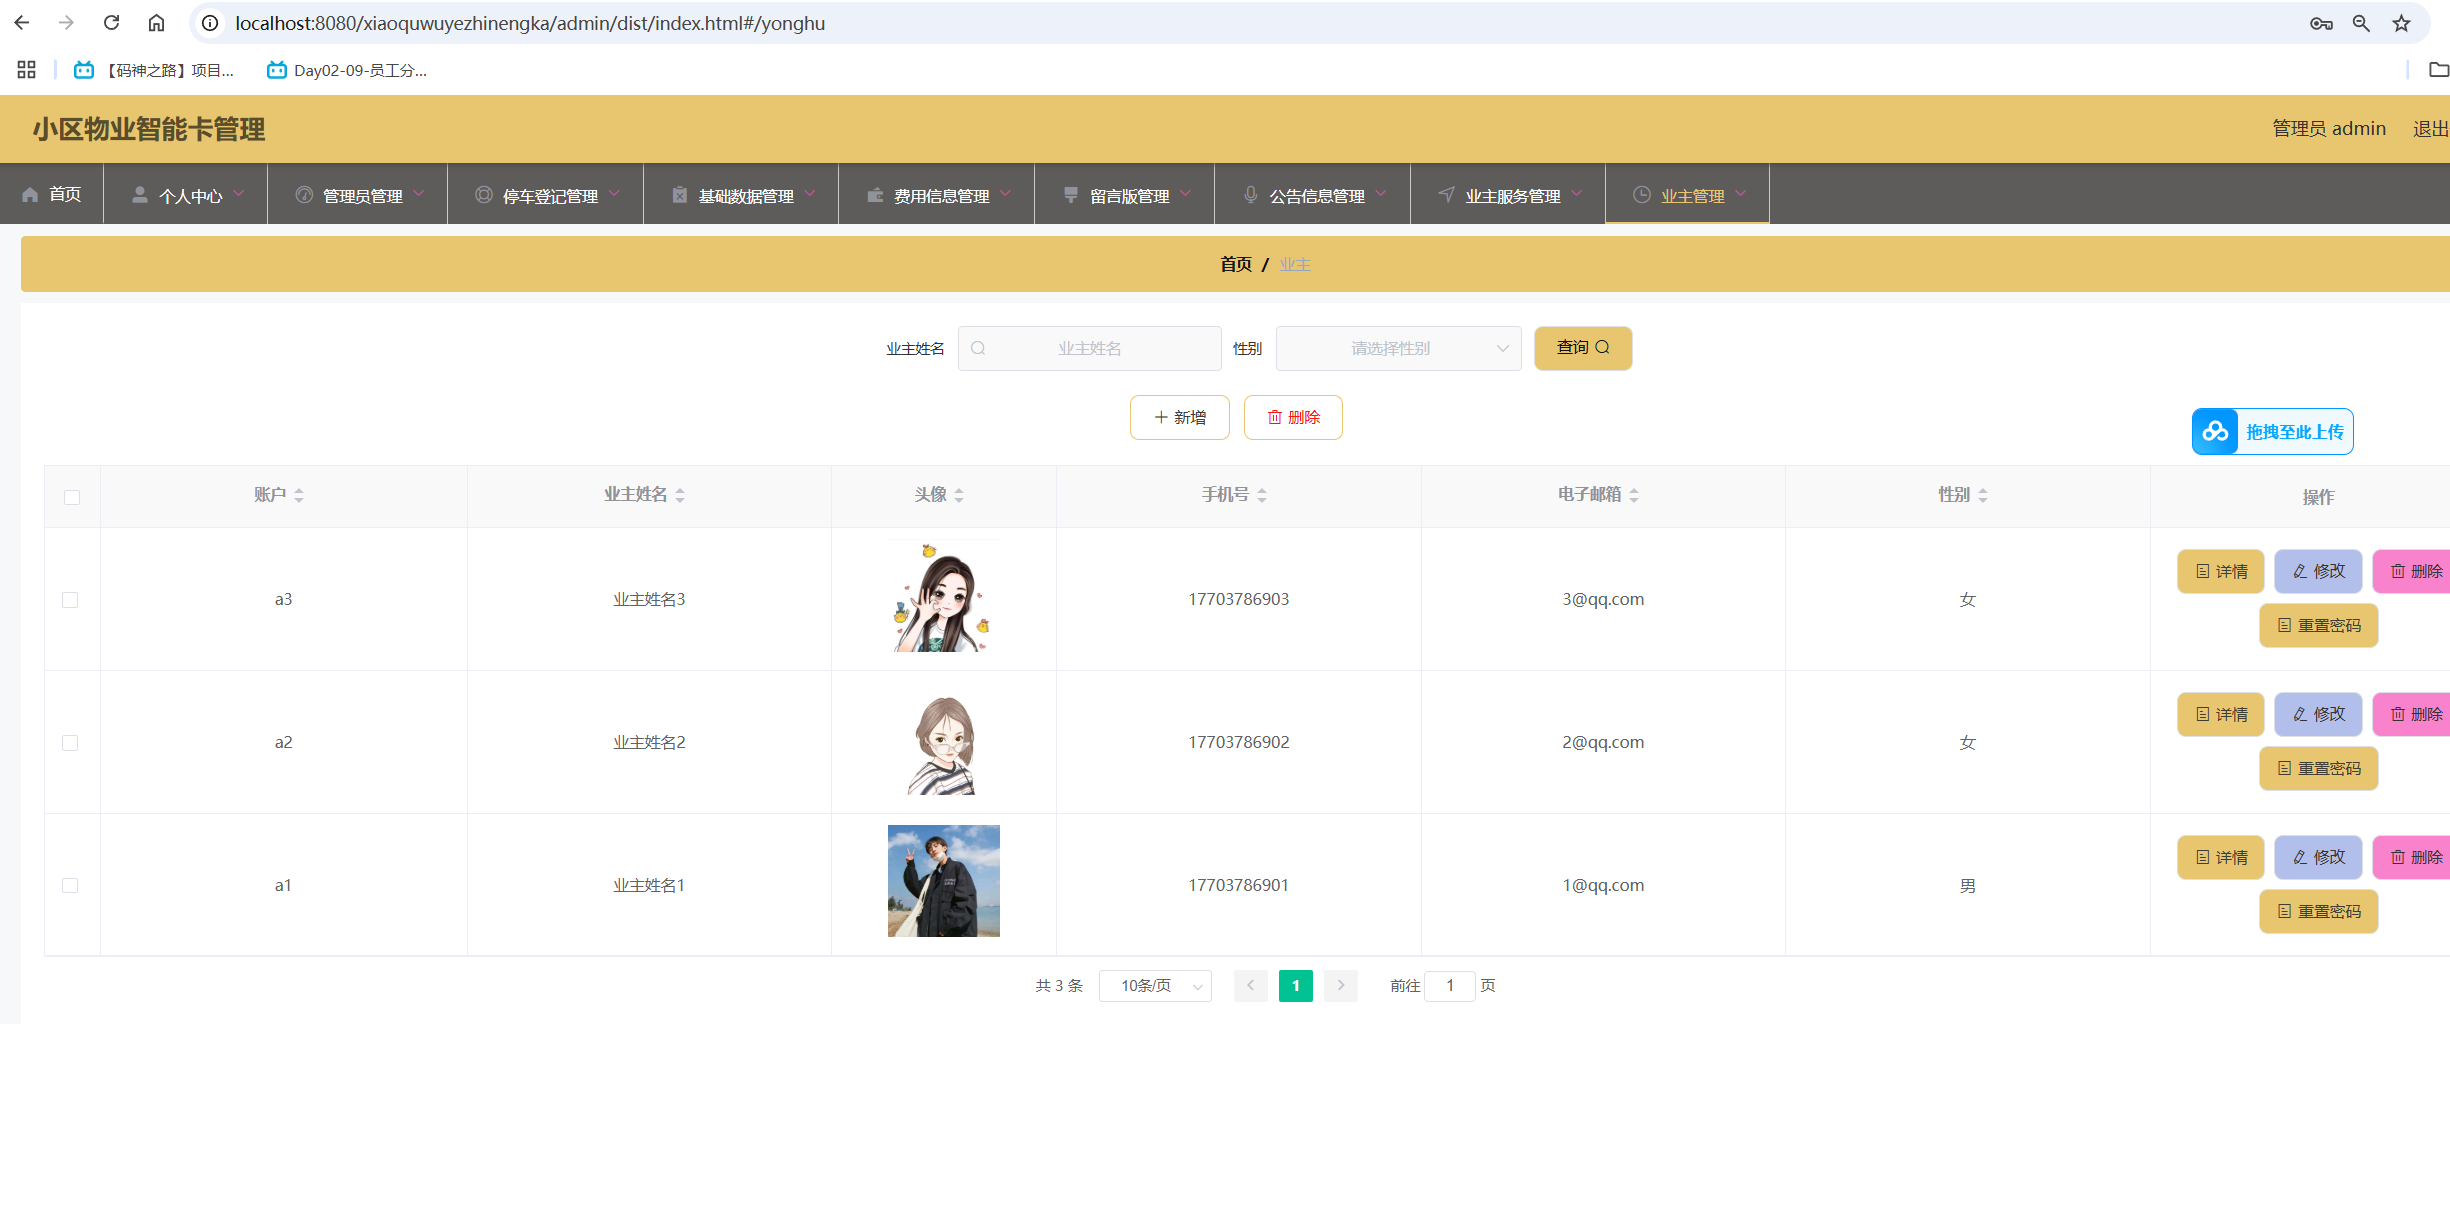Image resolution: width=2450 pixels, height=1212 pixels.
Task: Check the select-all header checkbox
Action: click(72, 497)
